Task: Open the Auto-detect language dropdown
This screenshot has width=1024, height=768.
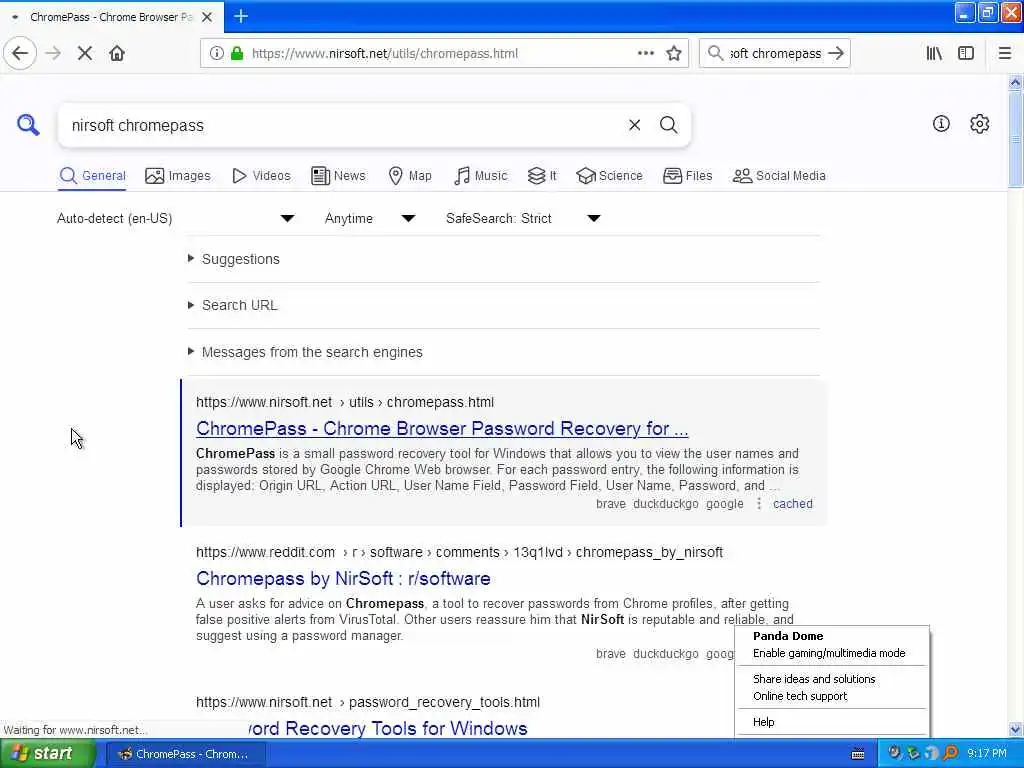Action: (176, 218)
